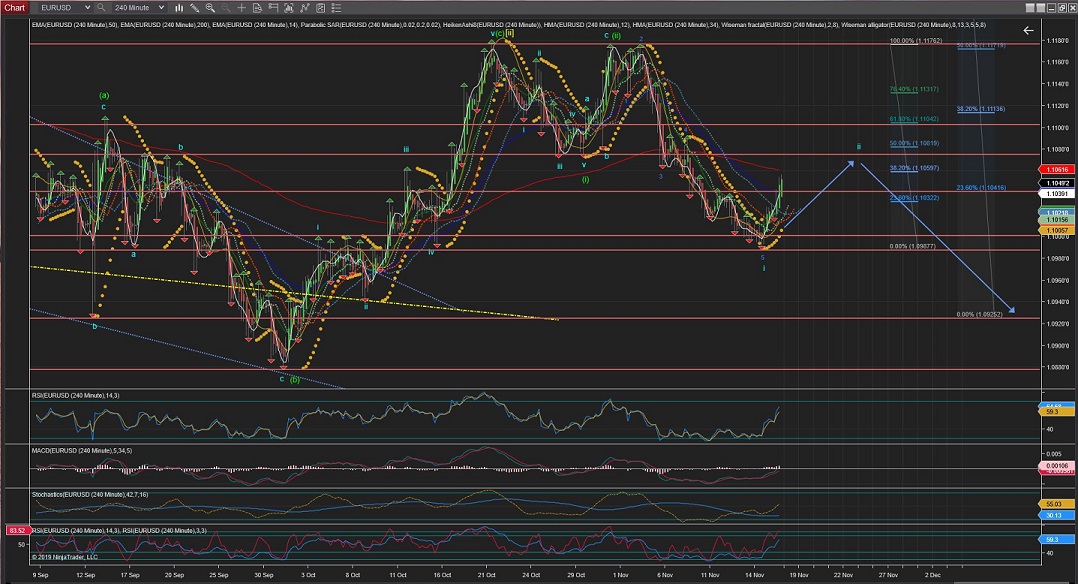
Task: Open the drawing tools pencil icon
Action: (x=194, y=8)
